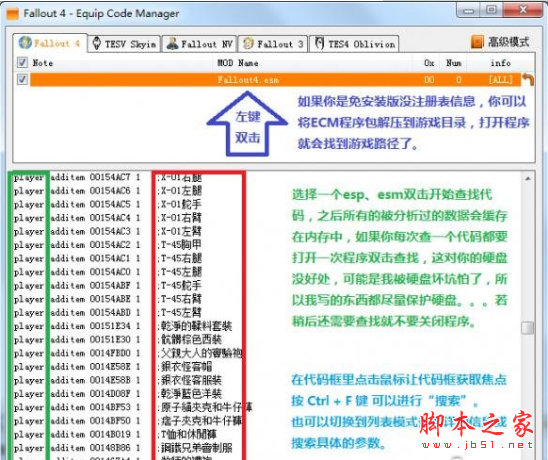
Task: Select the code line with ID 00151E34
Action: [x=123, y=326]
